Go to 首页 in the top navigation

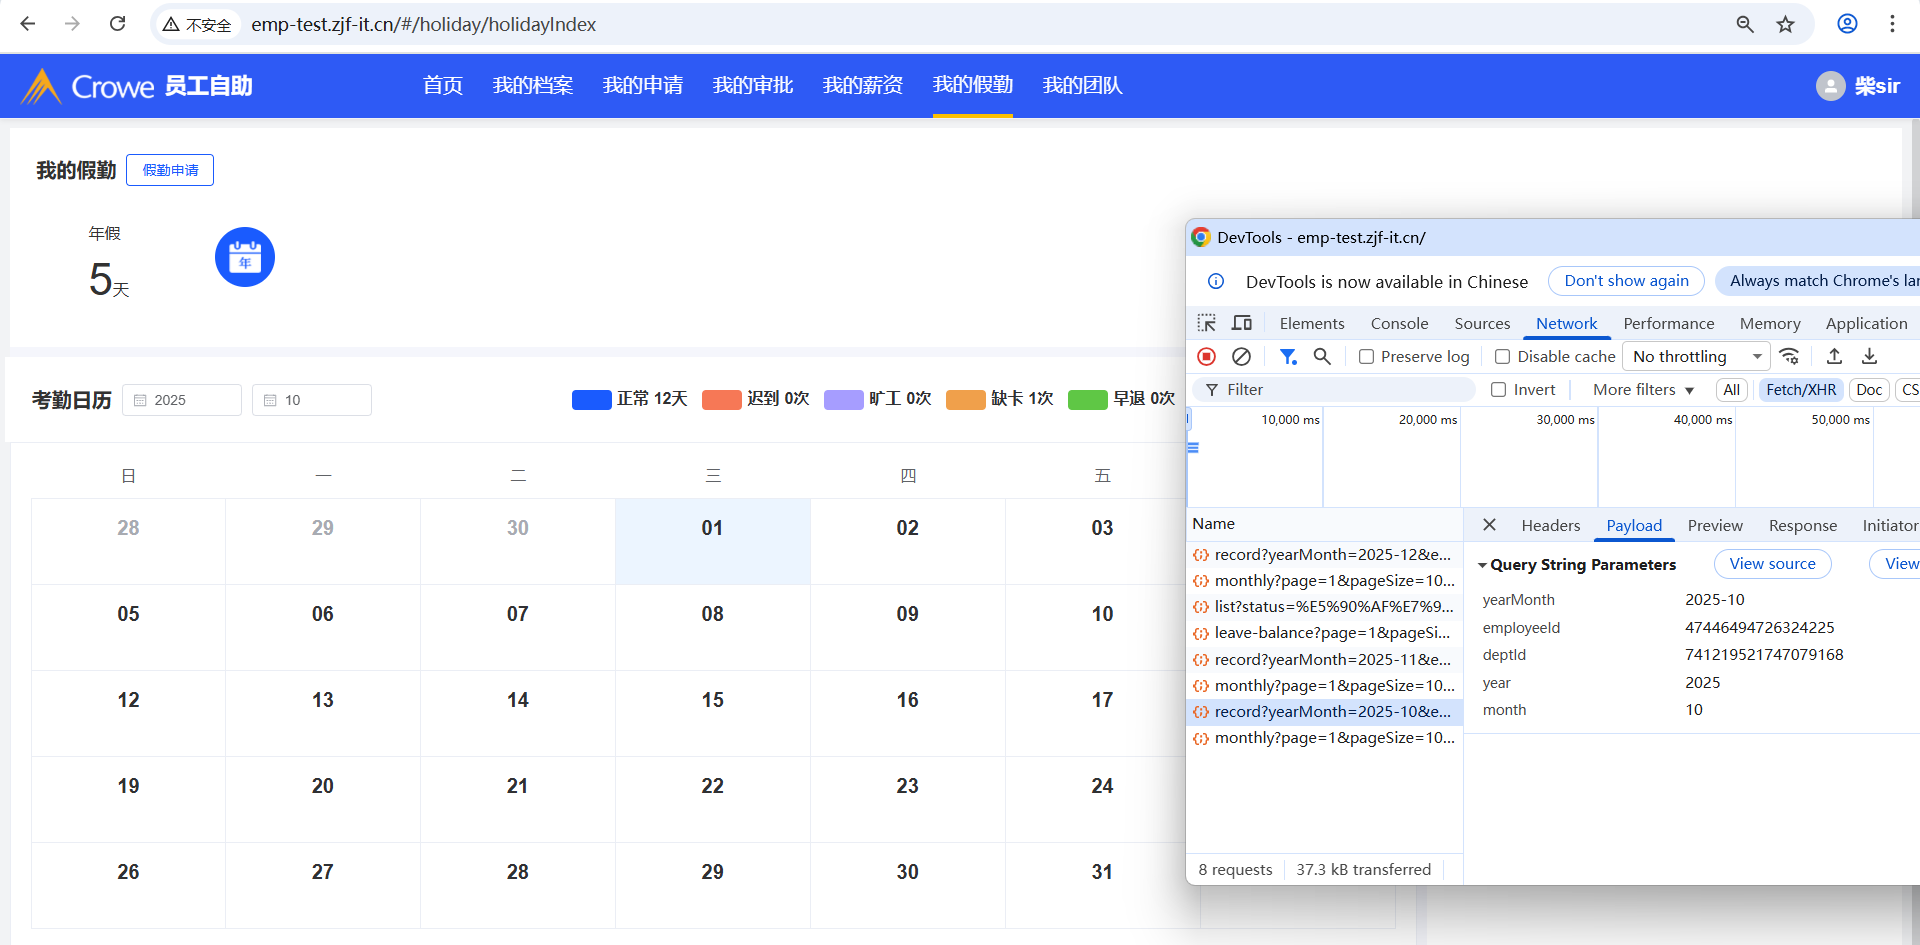(x=443, y=86)
